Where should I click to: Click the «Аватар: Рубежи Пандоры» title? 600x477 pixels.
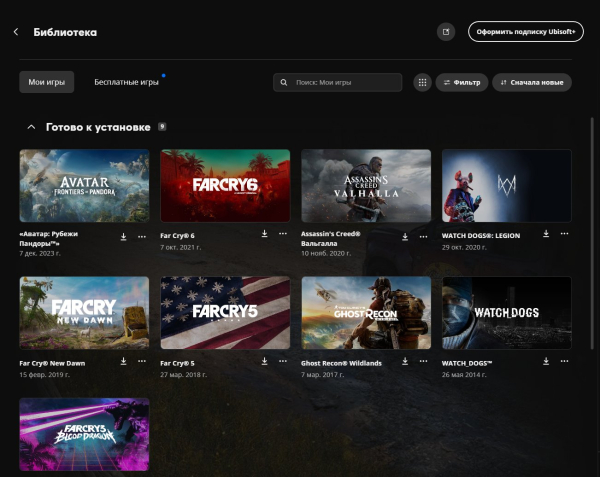pyautogui.click(x=49, y=238)
